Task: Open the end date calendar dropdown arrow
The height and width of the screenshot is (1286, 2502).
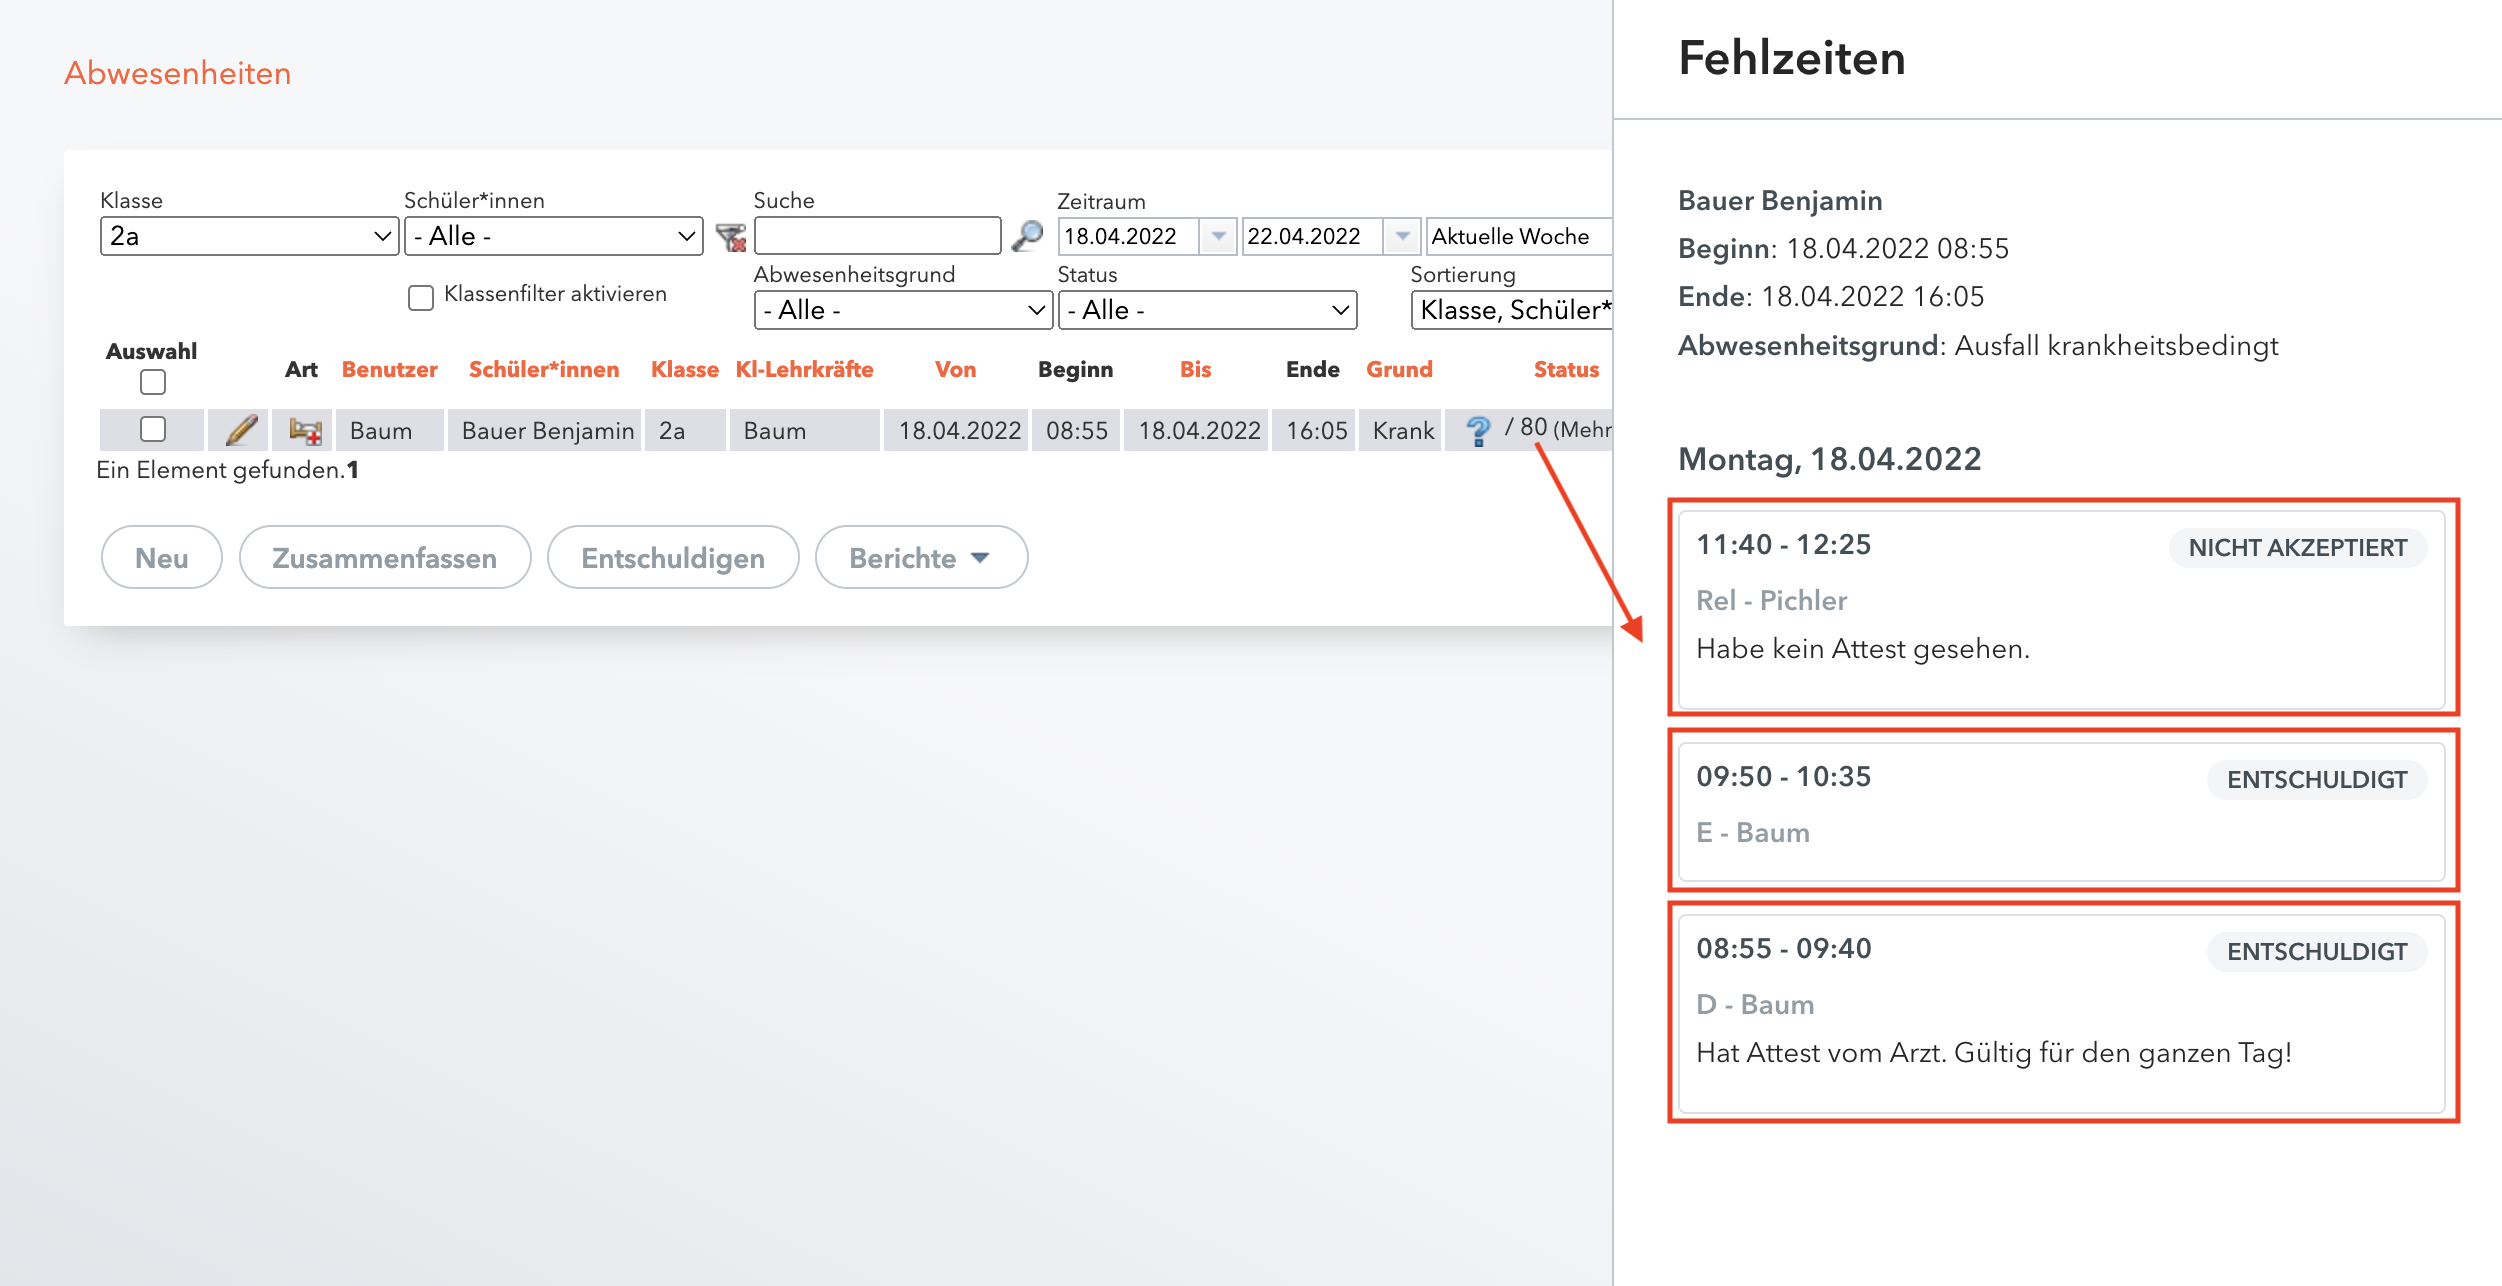Action: [x=1402, y=236]
